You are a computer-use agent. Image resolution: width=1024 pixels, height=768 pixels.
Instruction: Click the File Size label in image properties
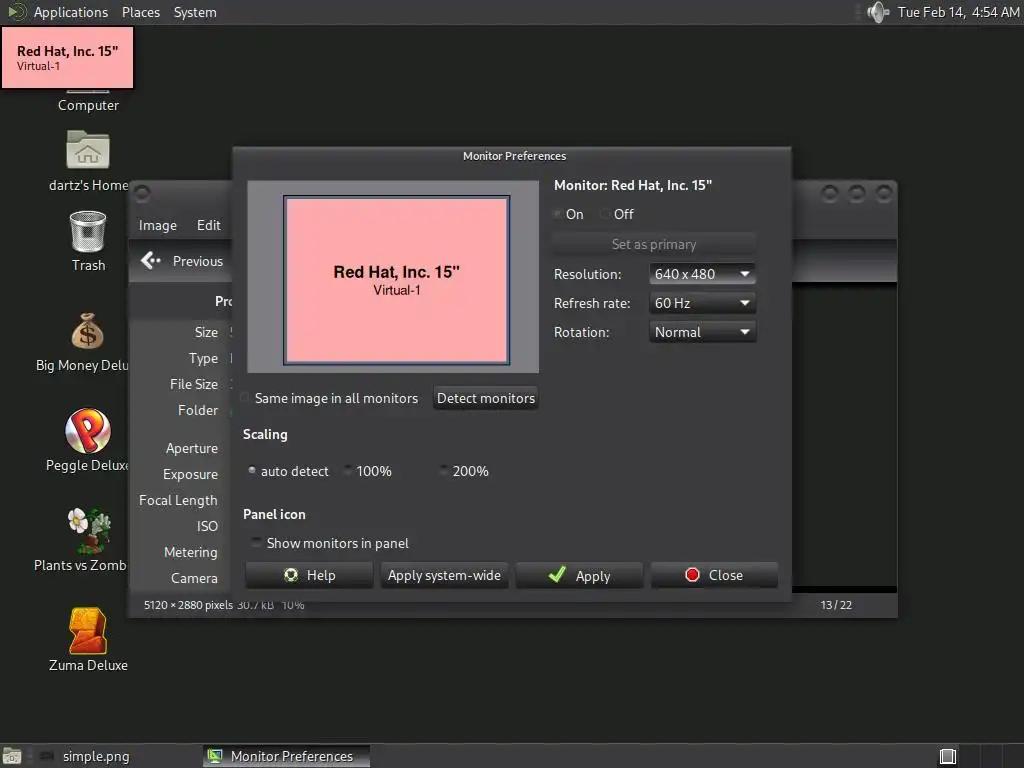point(193,384)
